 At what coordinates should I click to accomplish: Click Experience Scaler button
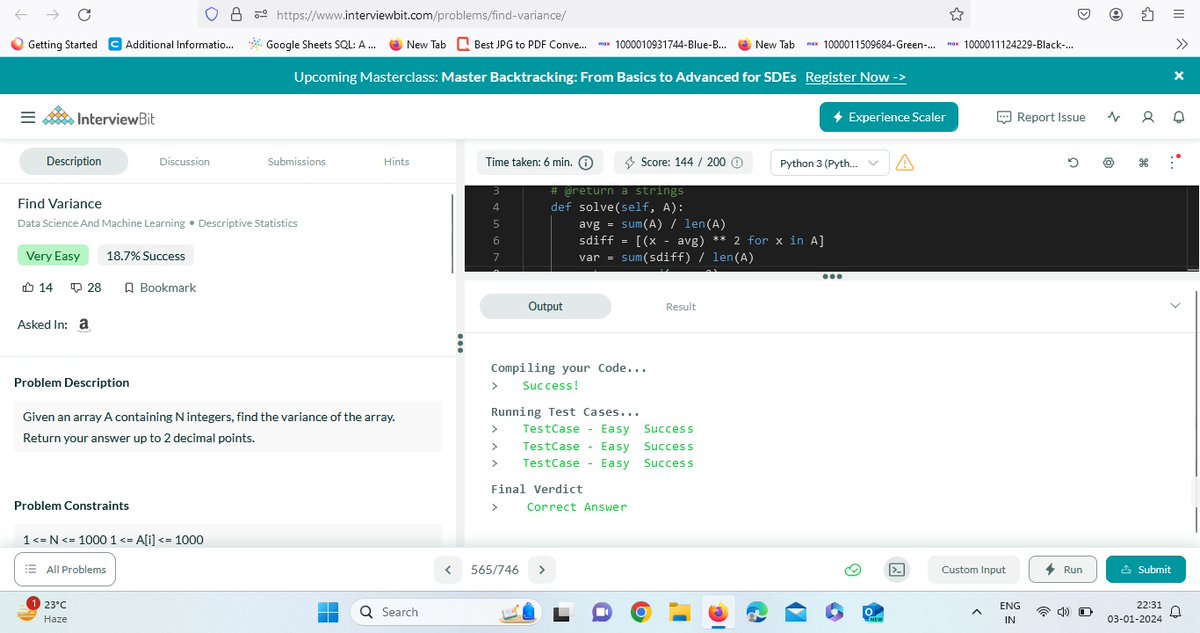[x=889, y=117]
